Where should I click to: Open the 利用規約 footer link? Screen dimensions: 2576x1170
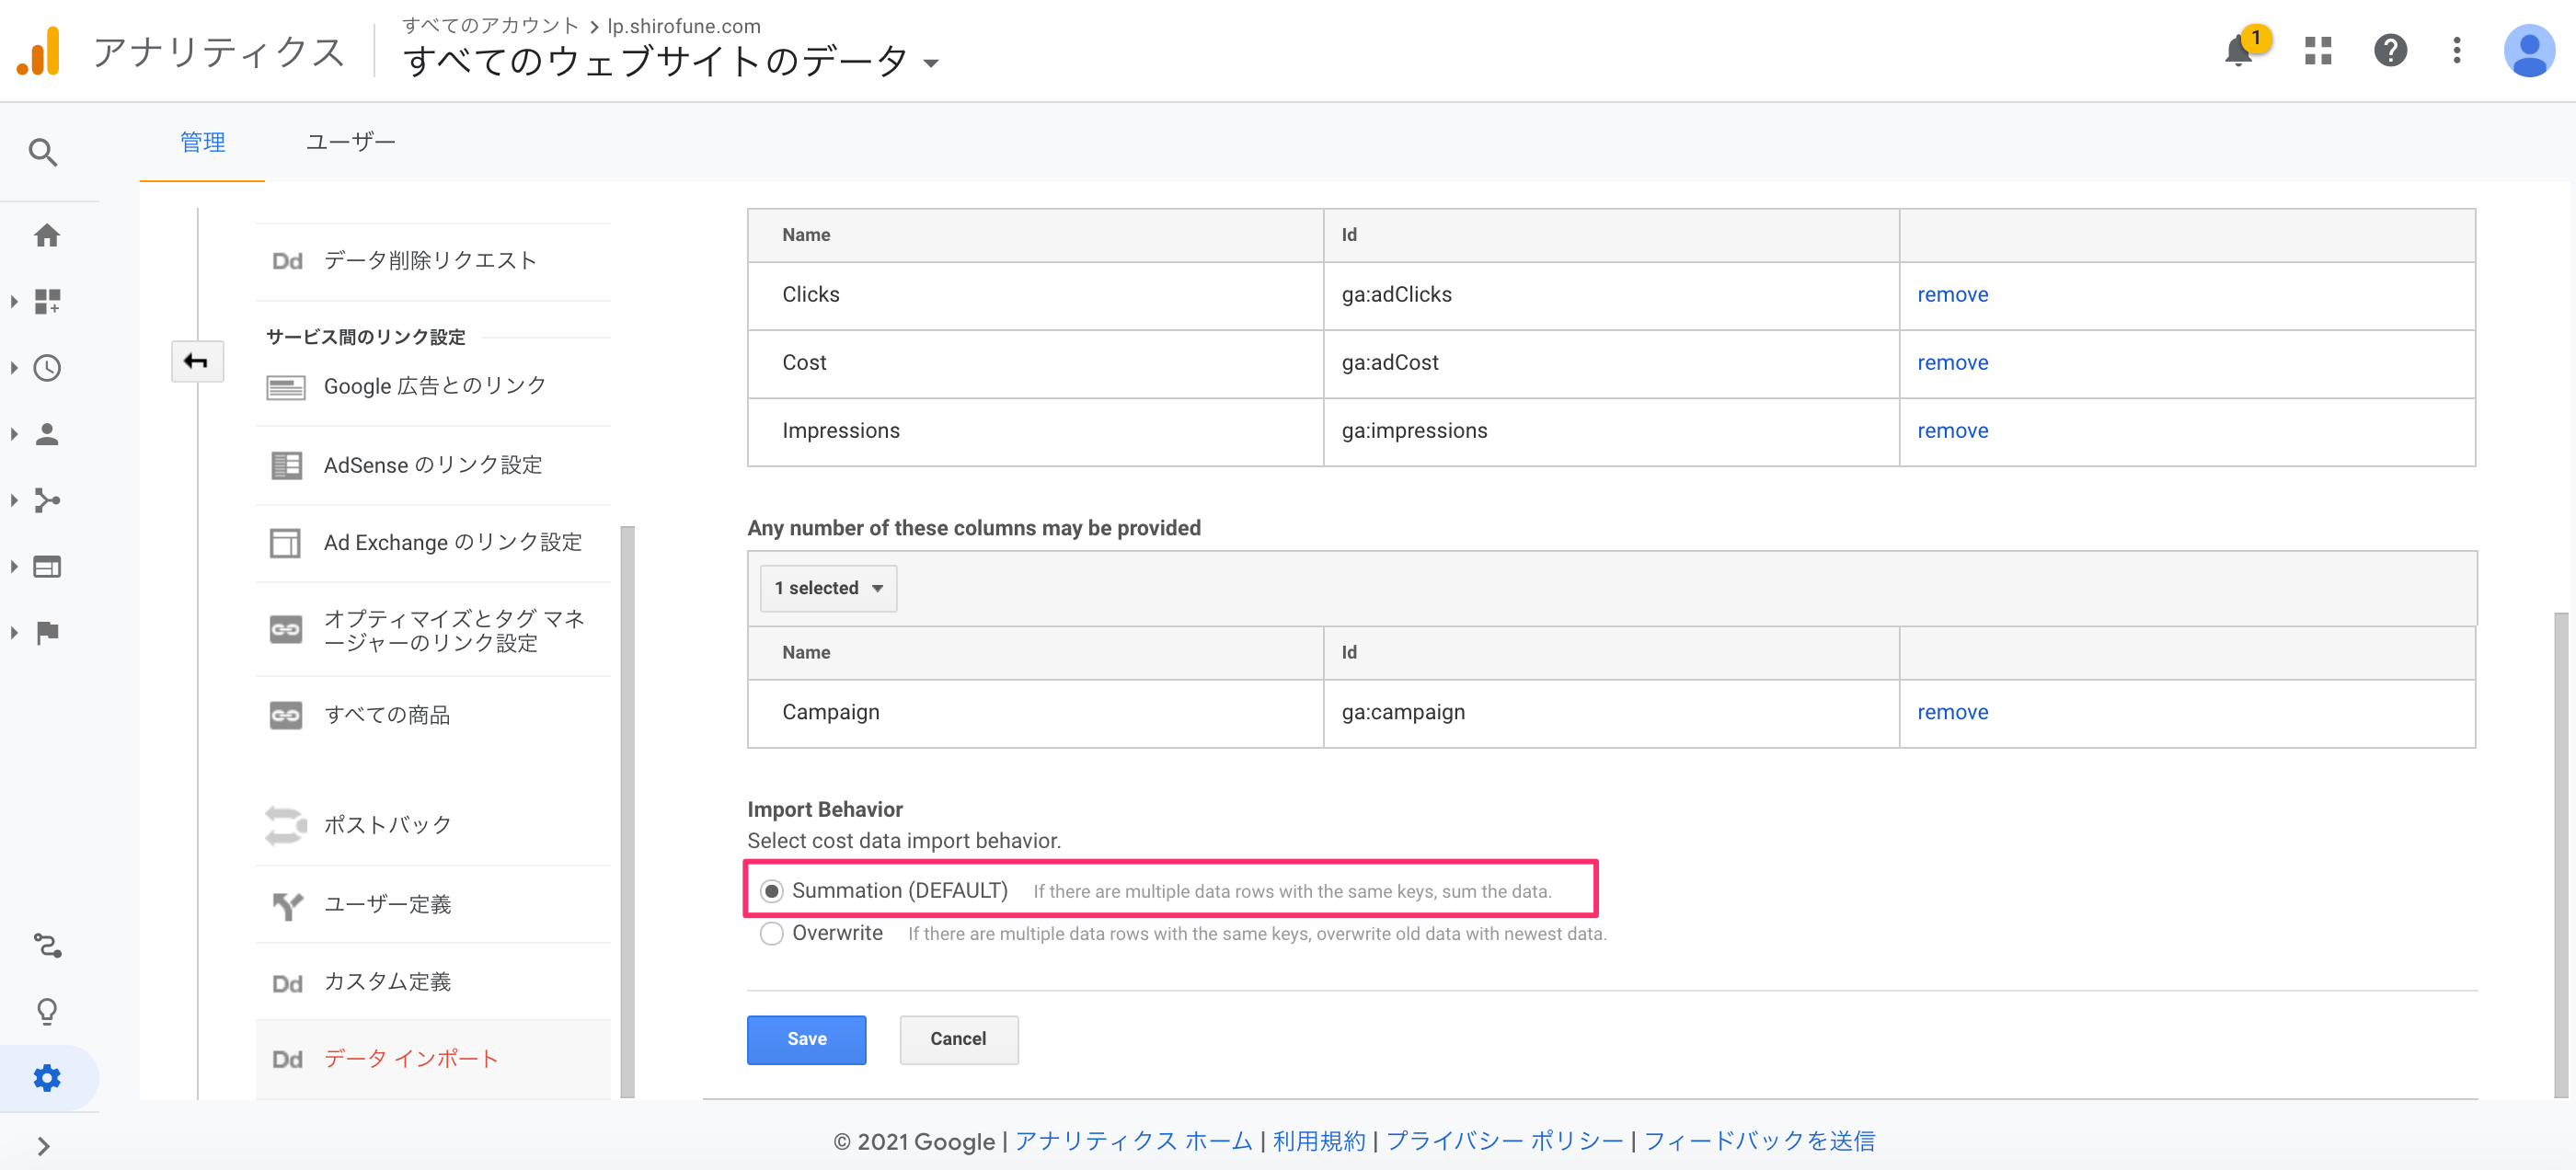pyautogui.click(x=1318, y=1141)
